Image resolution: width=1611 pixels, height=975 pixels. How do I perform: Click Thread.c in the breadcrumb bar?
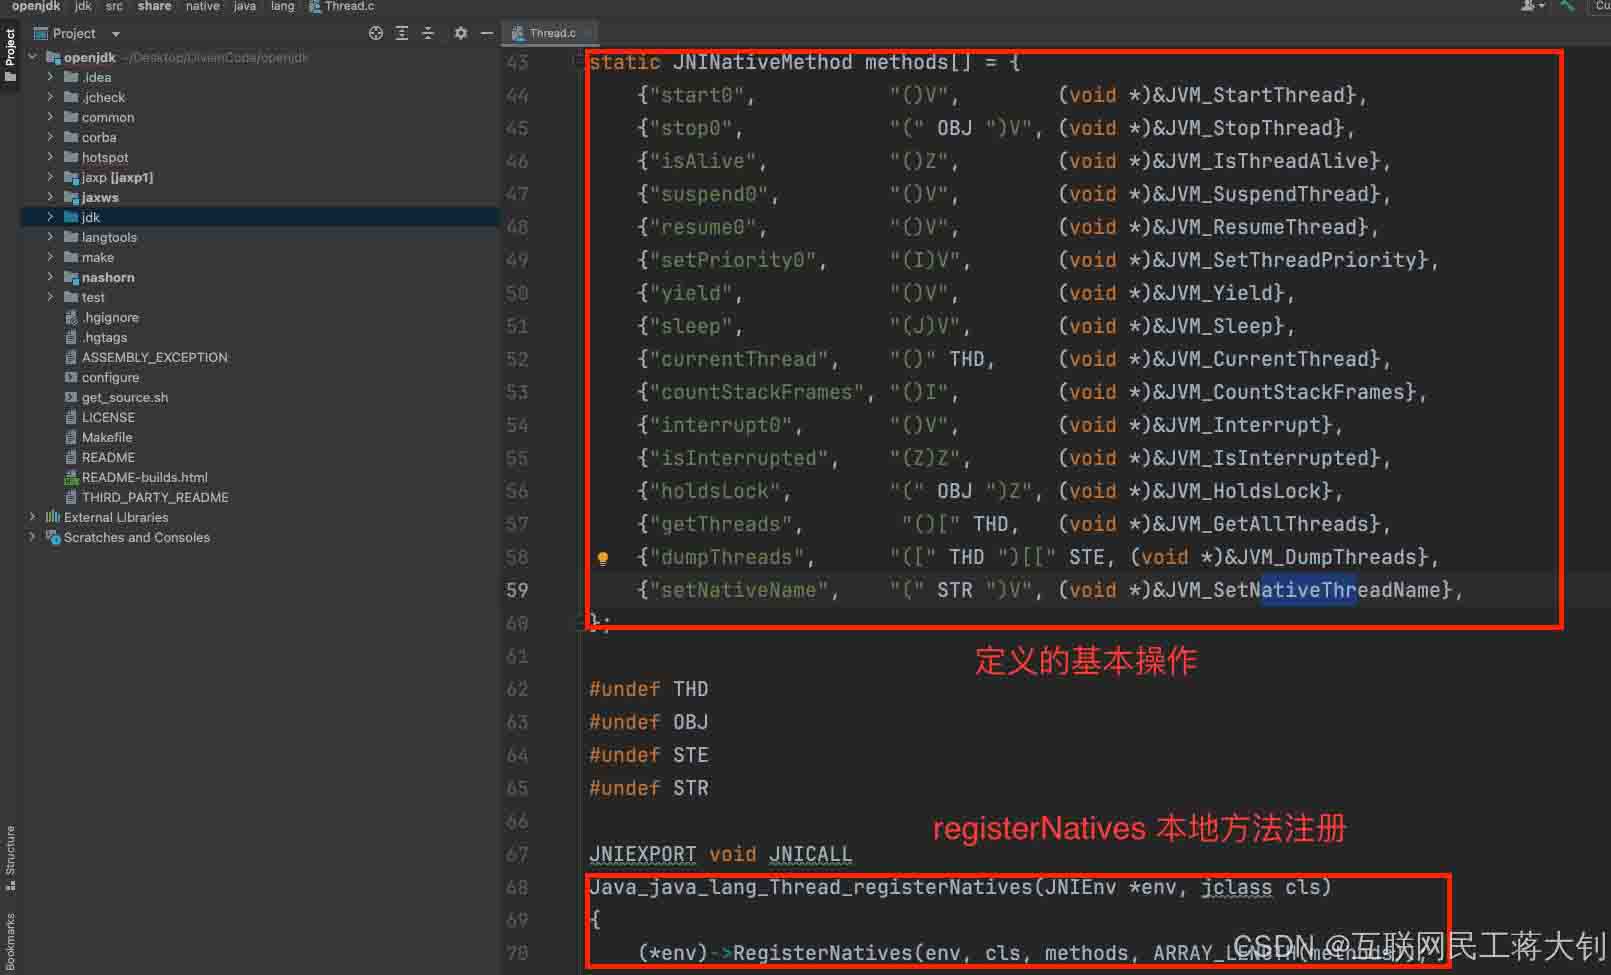pos(342,6)
